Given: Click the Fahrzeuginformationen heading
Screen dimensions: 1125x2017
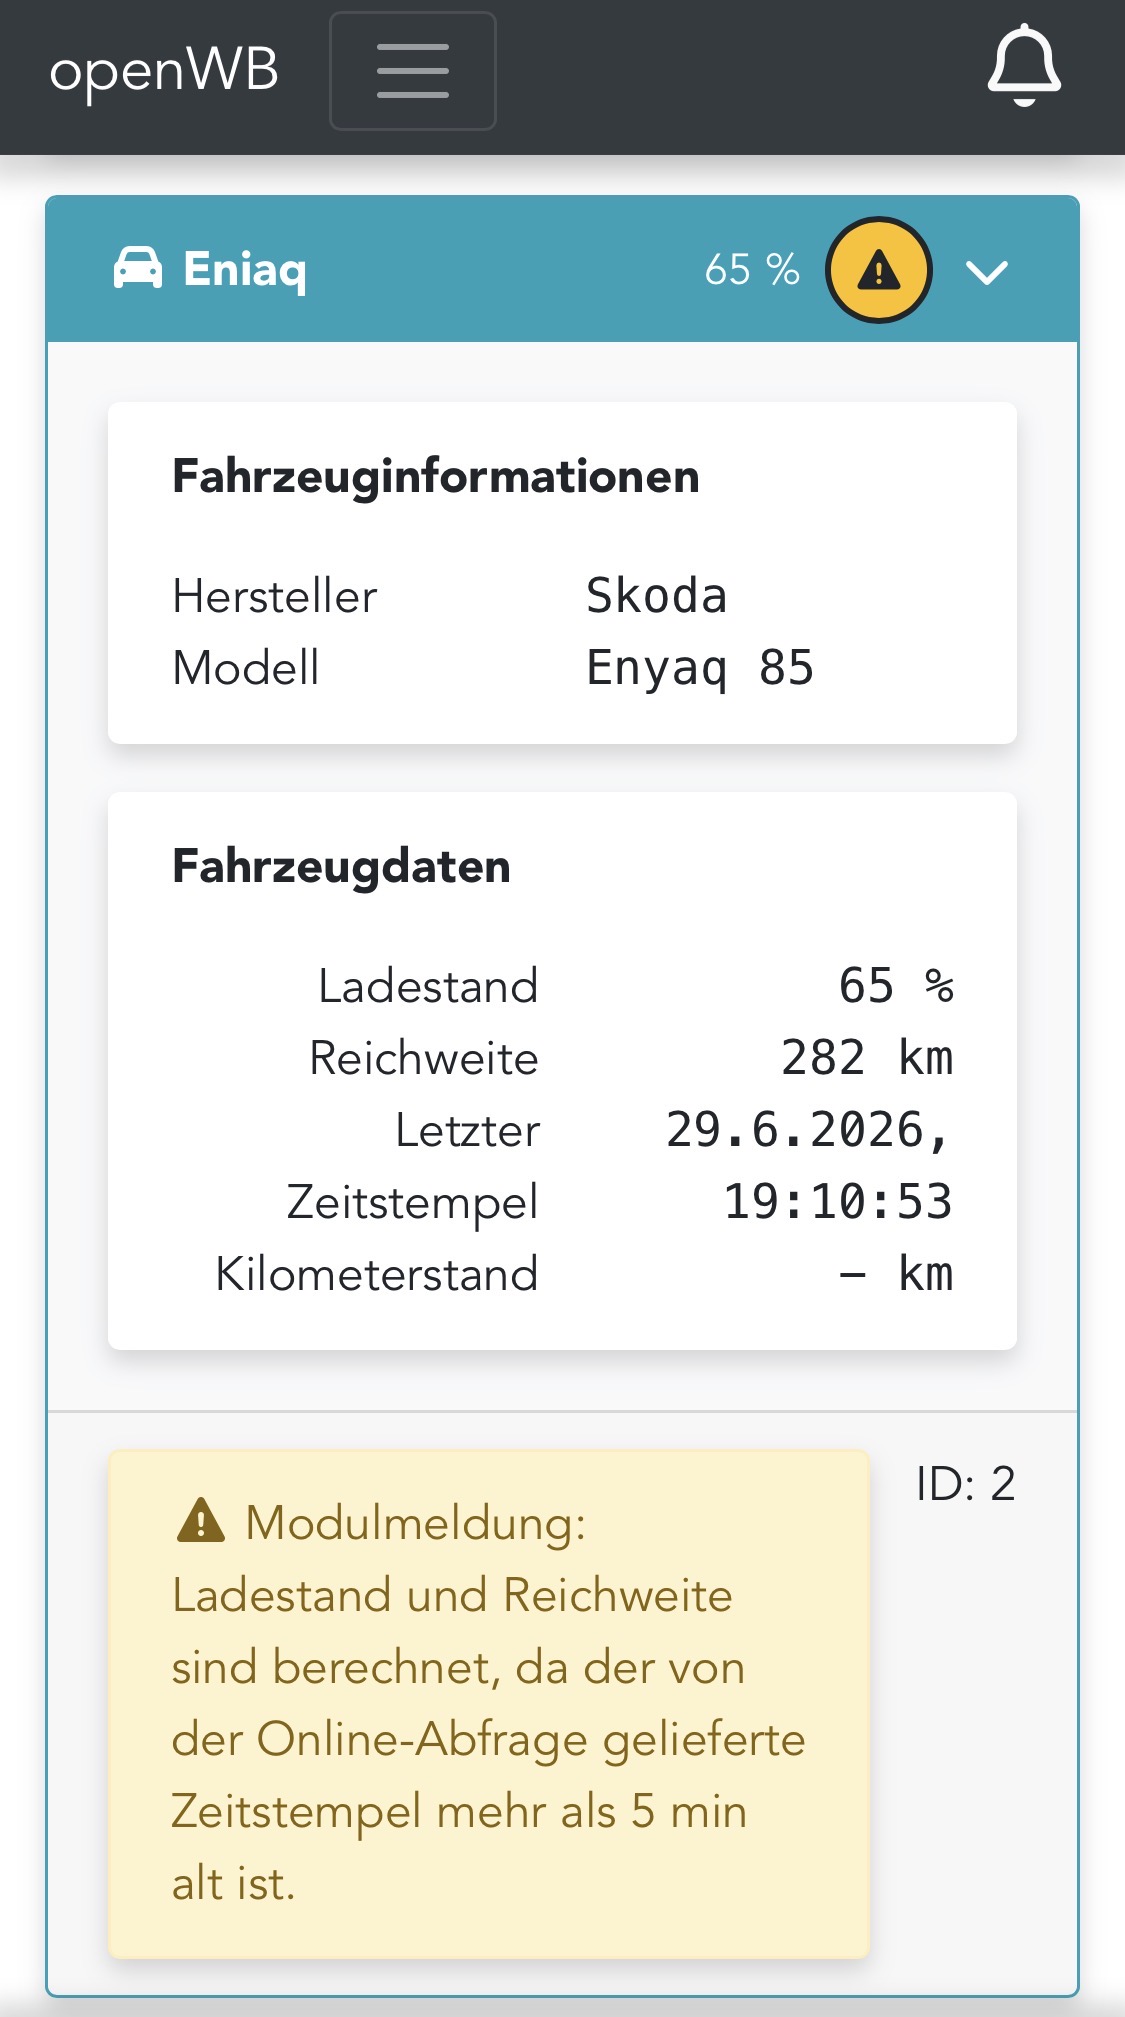Looking at the screenshot, I should [x=435, y=476].
